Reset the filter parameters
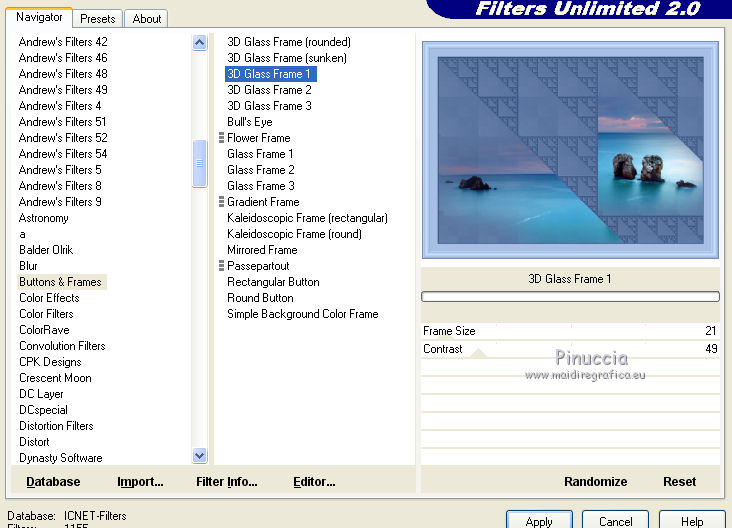This screenshot has height=528, width=732. click(679, 481)
